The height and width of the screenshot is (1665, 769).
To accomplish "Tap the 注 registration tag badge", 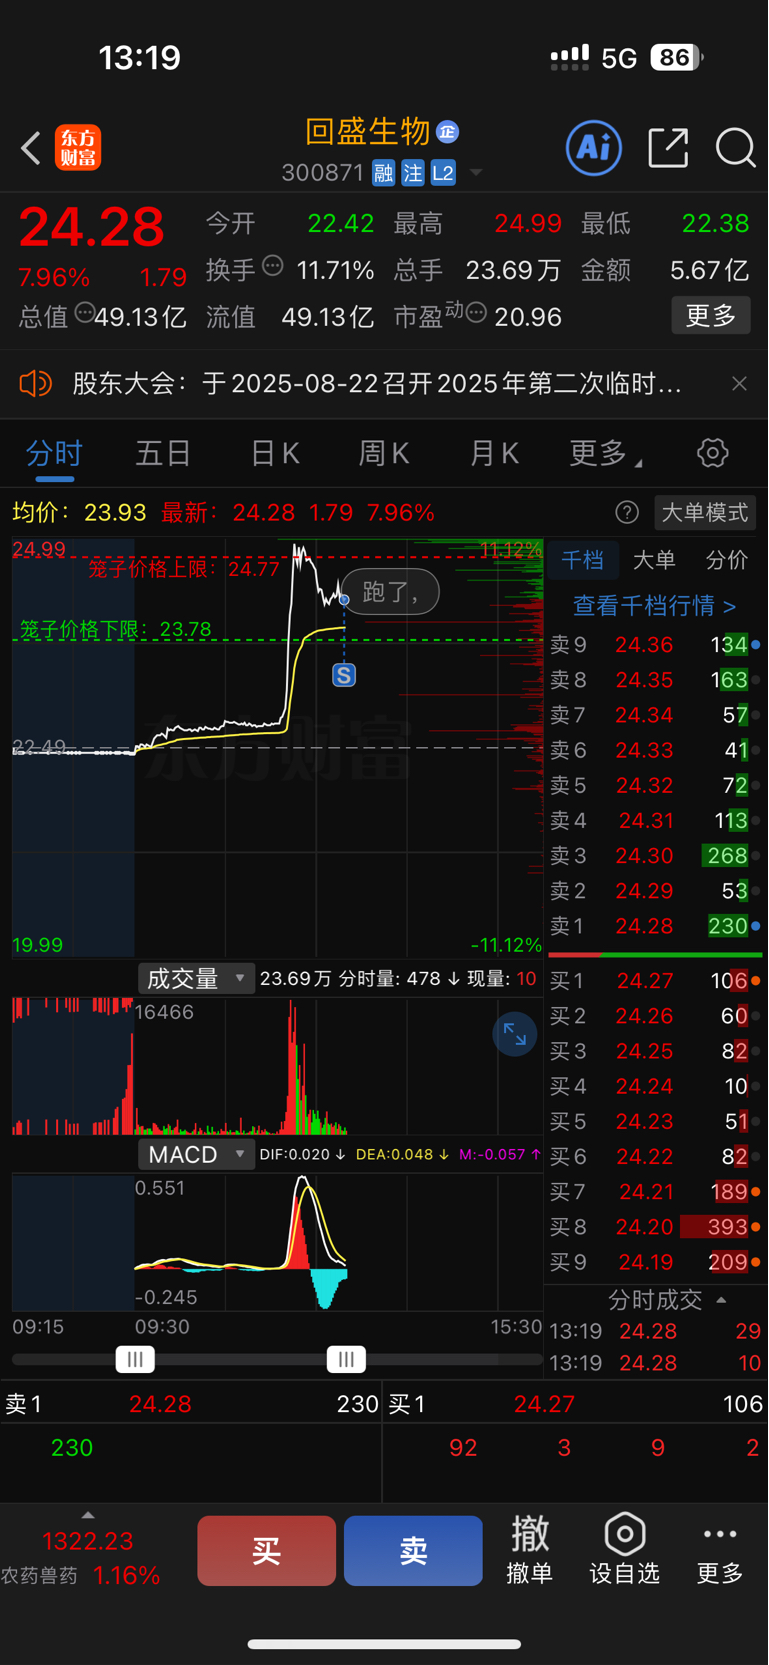I will tap(413, 174).
